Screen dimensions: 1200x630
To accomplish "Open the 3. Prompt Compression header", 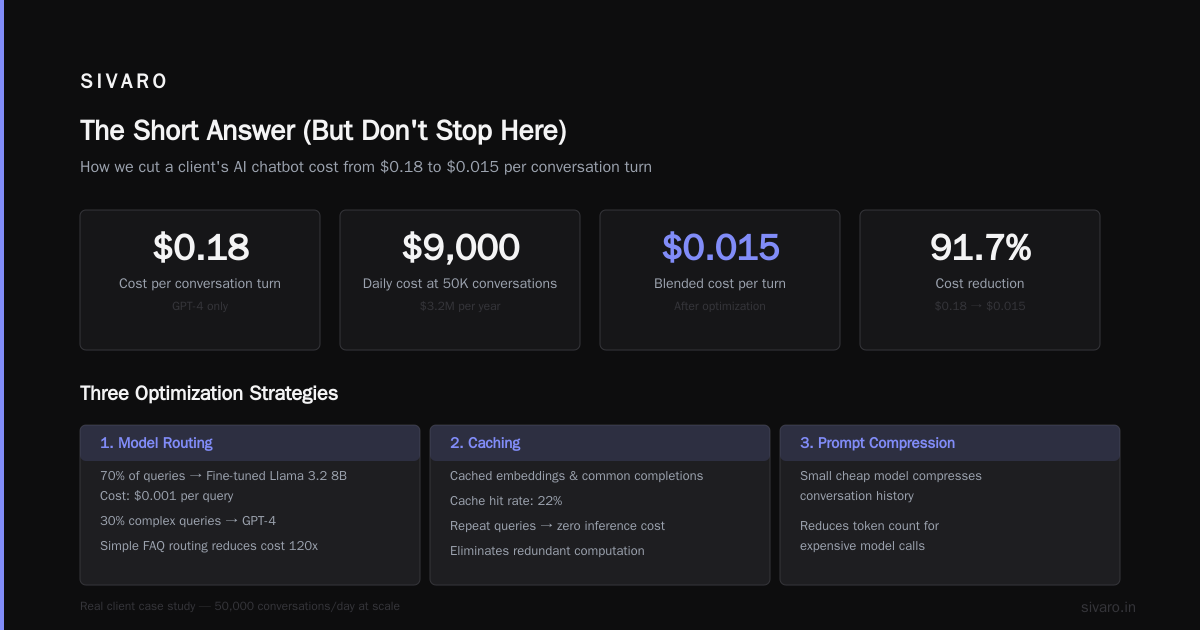I will coord(950,443).
